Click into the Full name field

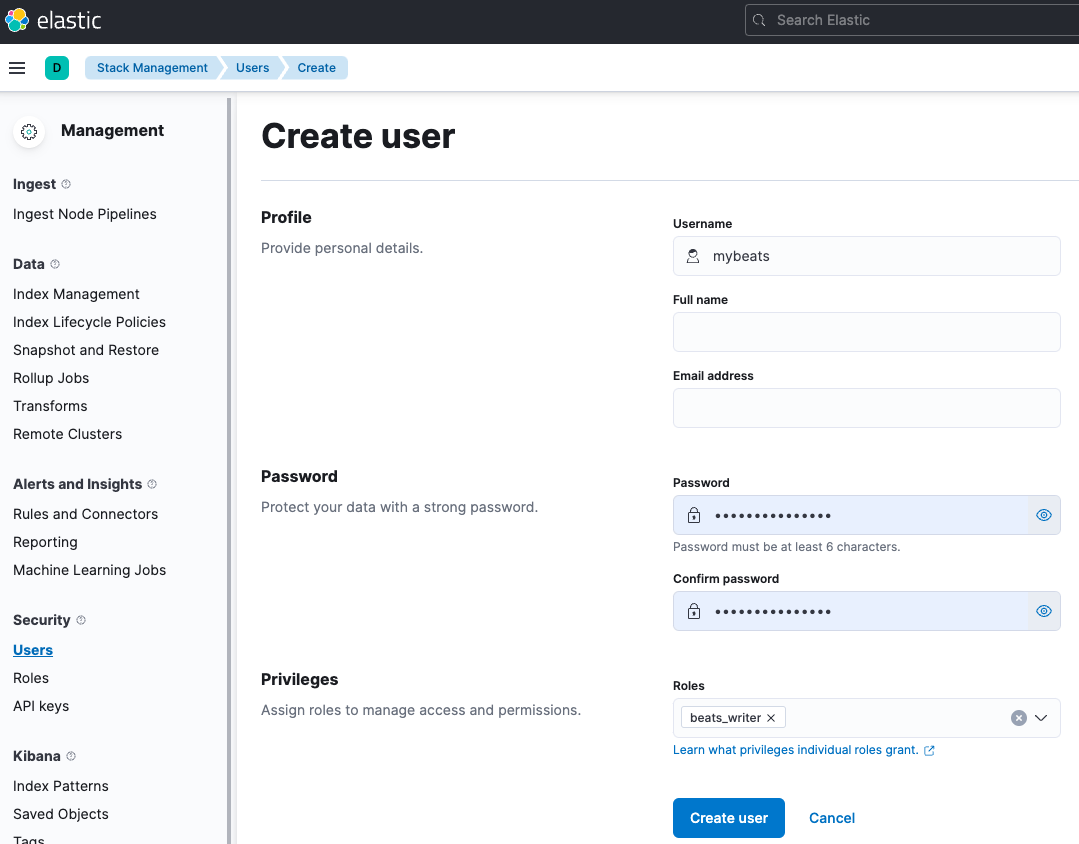(866, 332)
